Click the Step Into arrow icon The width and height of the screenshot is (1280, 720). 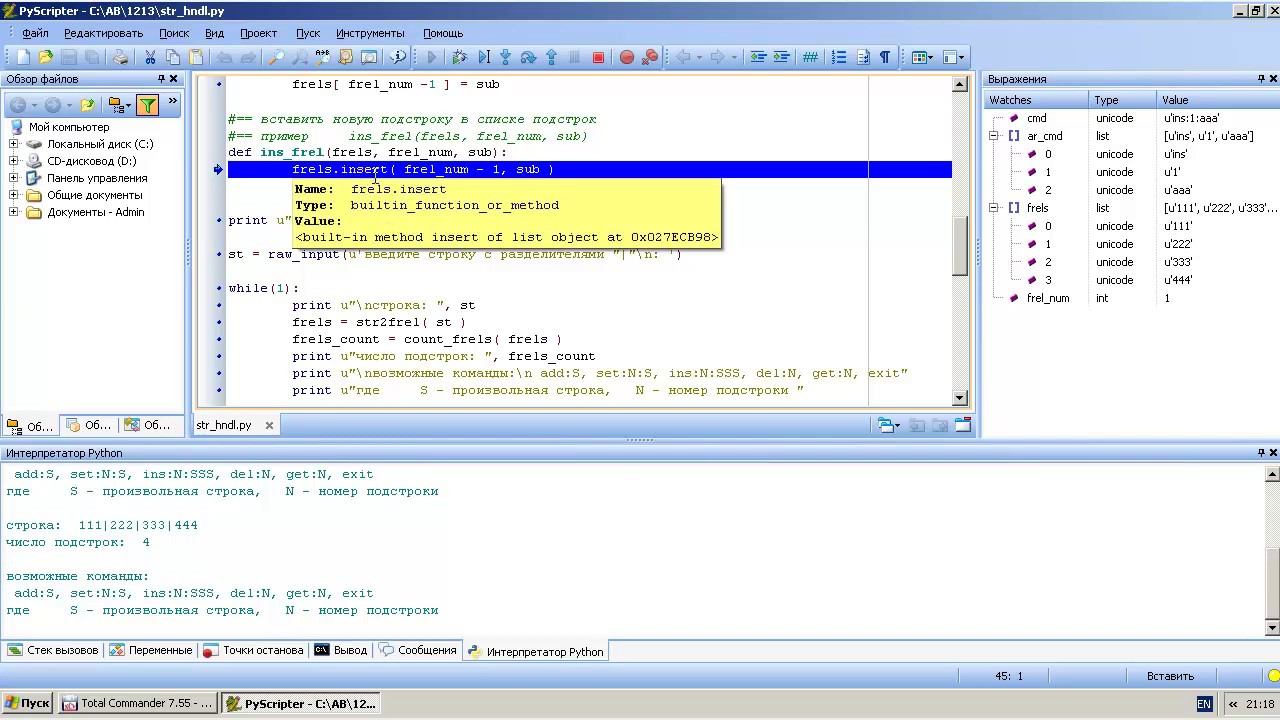pyautogui.click(x=505, y=57)
